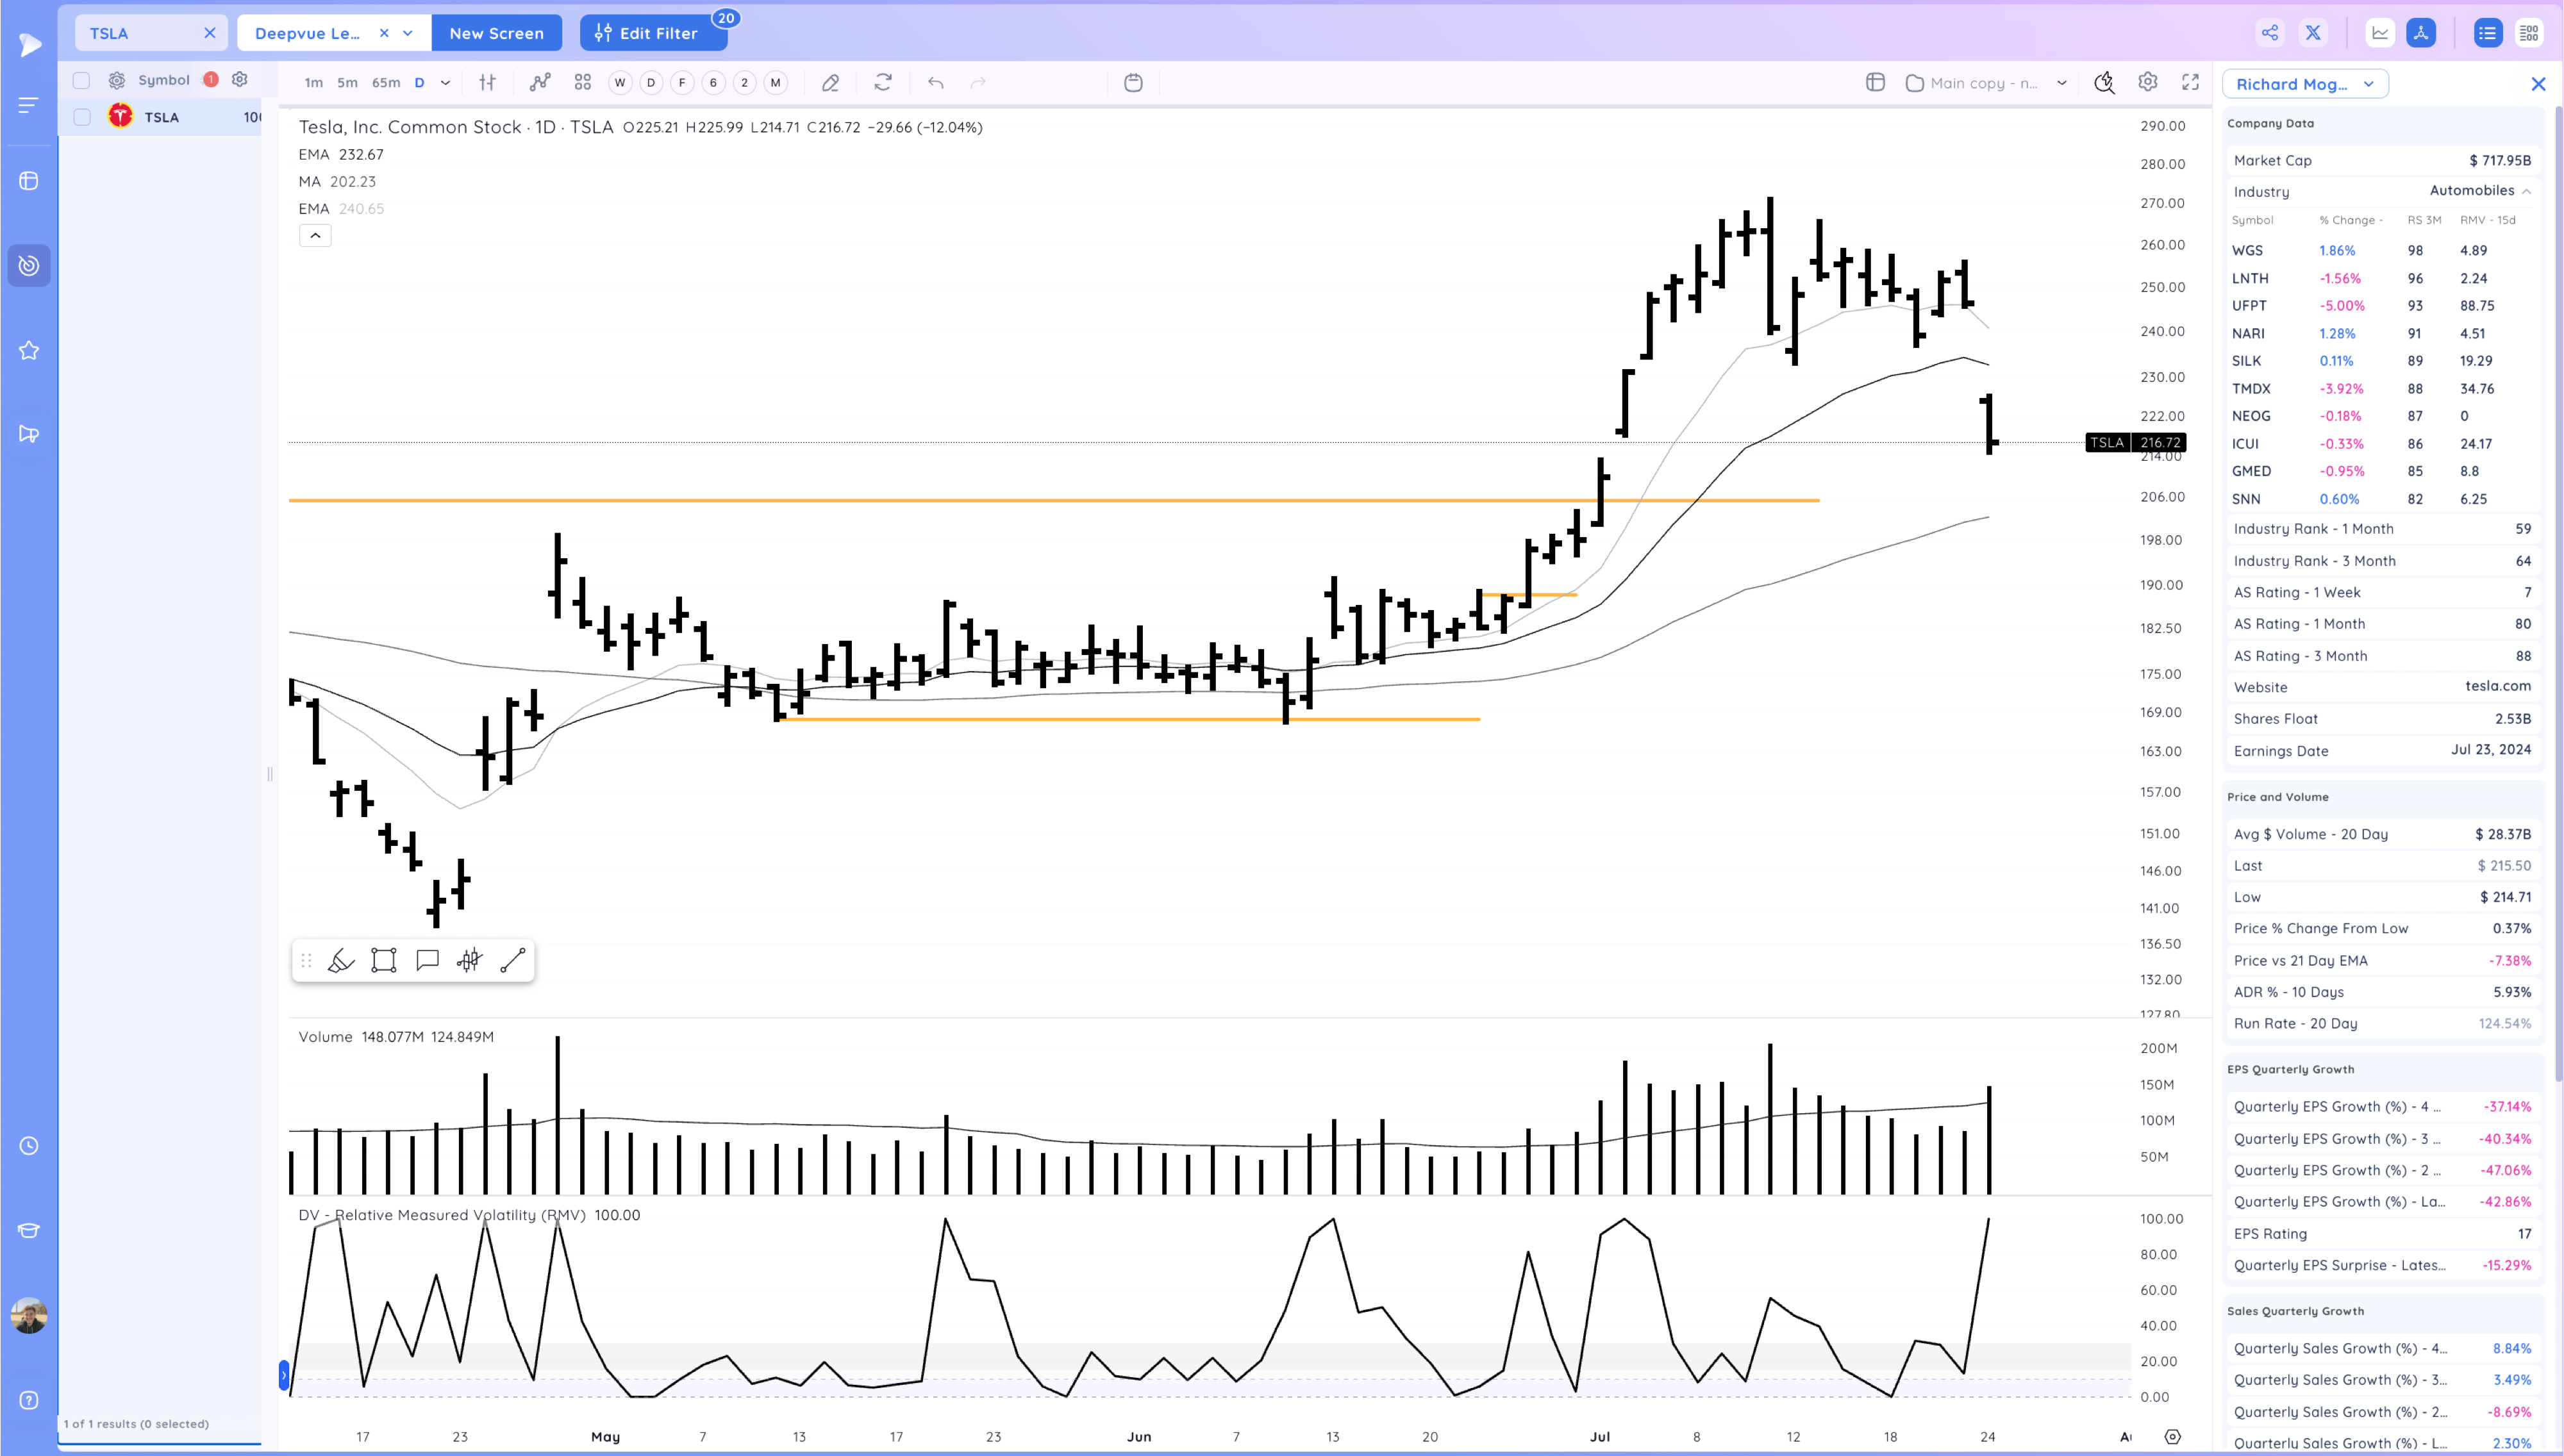Click the share icon in header
Image resolution: width=2564 pixels, height=1456 pixels.
point(2270,33)
